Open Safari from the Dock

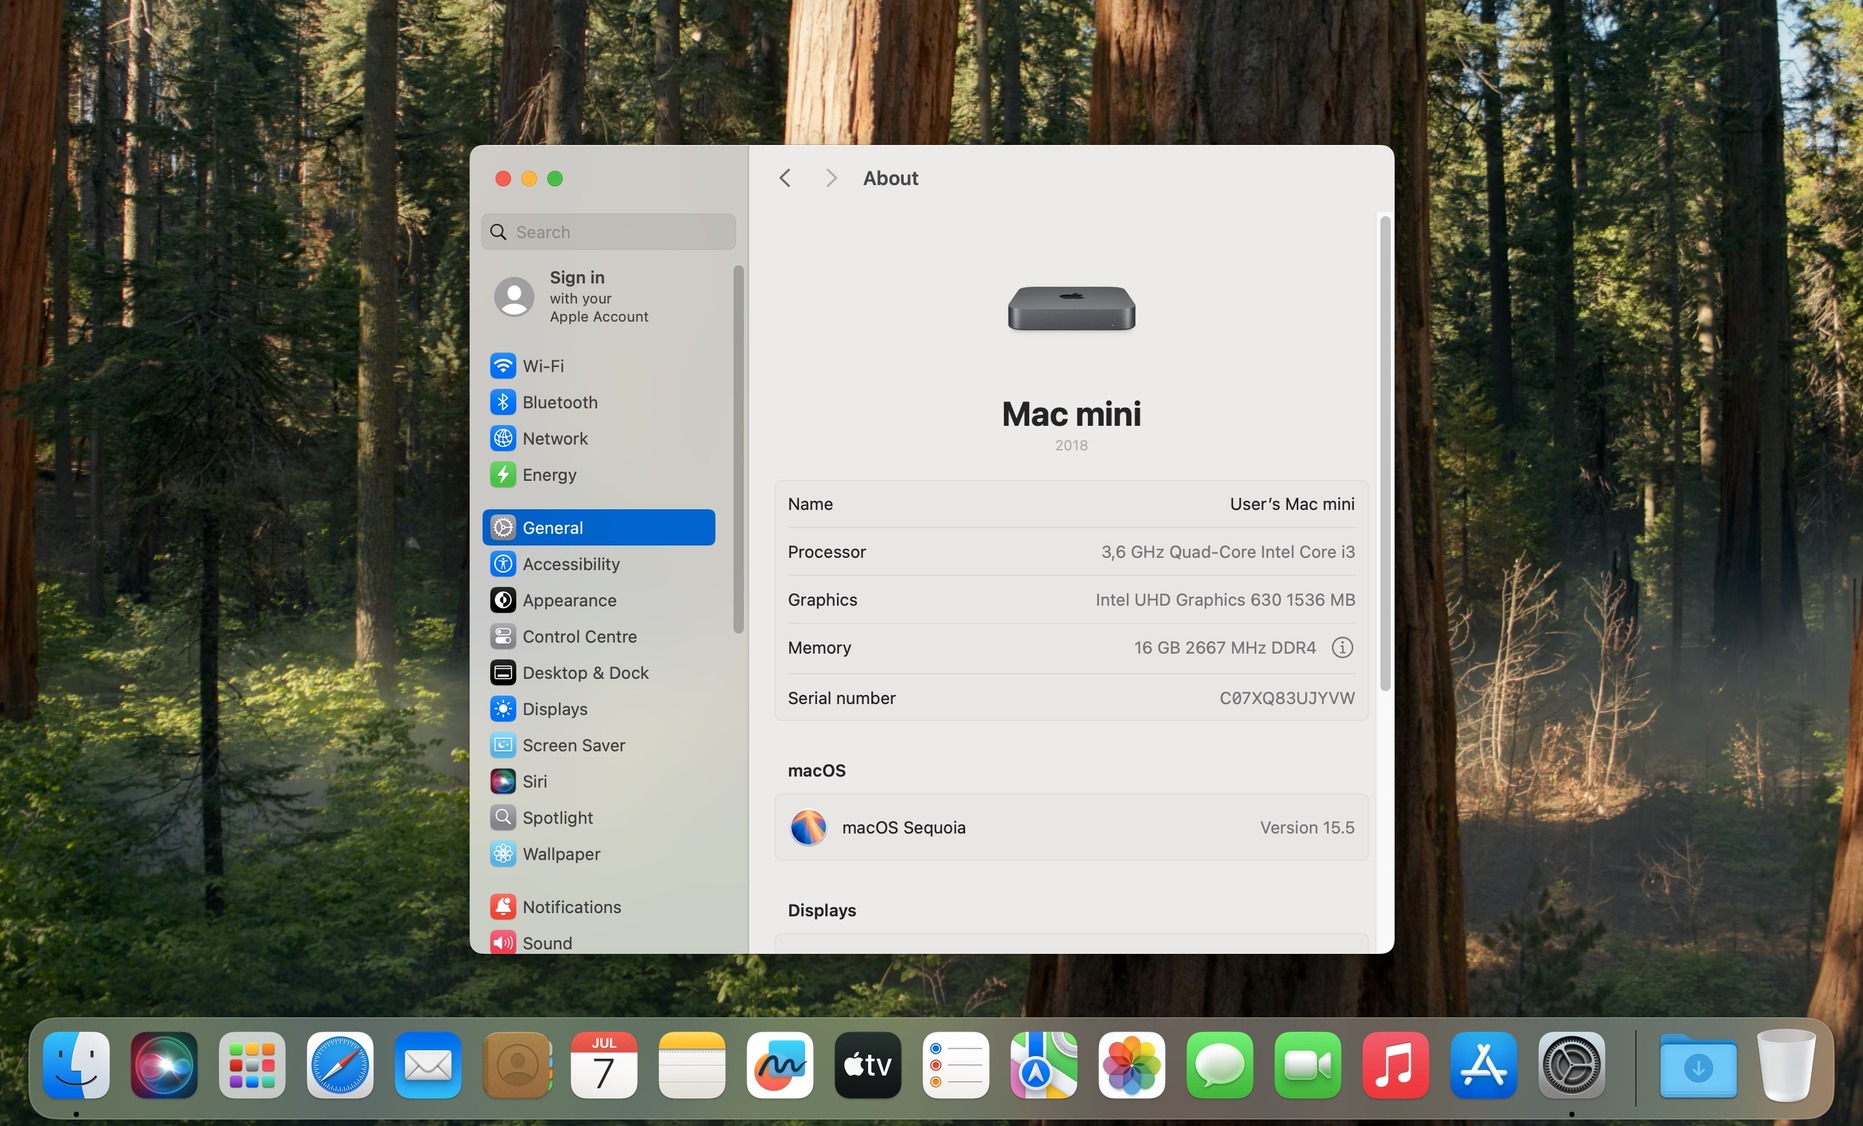coord(340,1065)
